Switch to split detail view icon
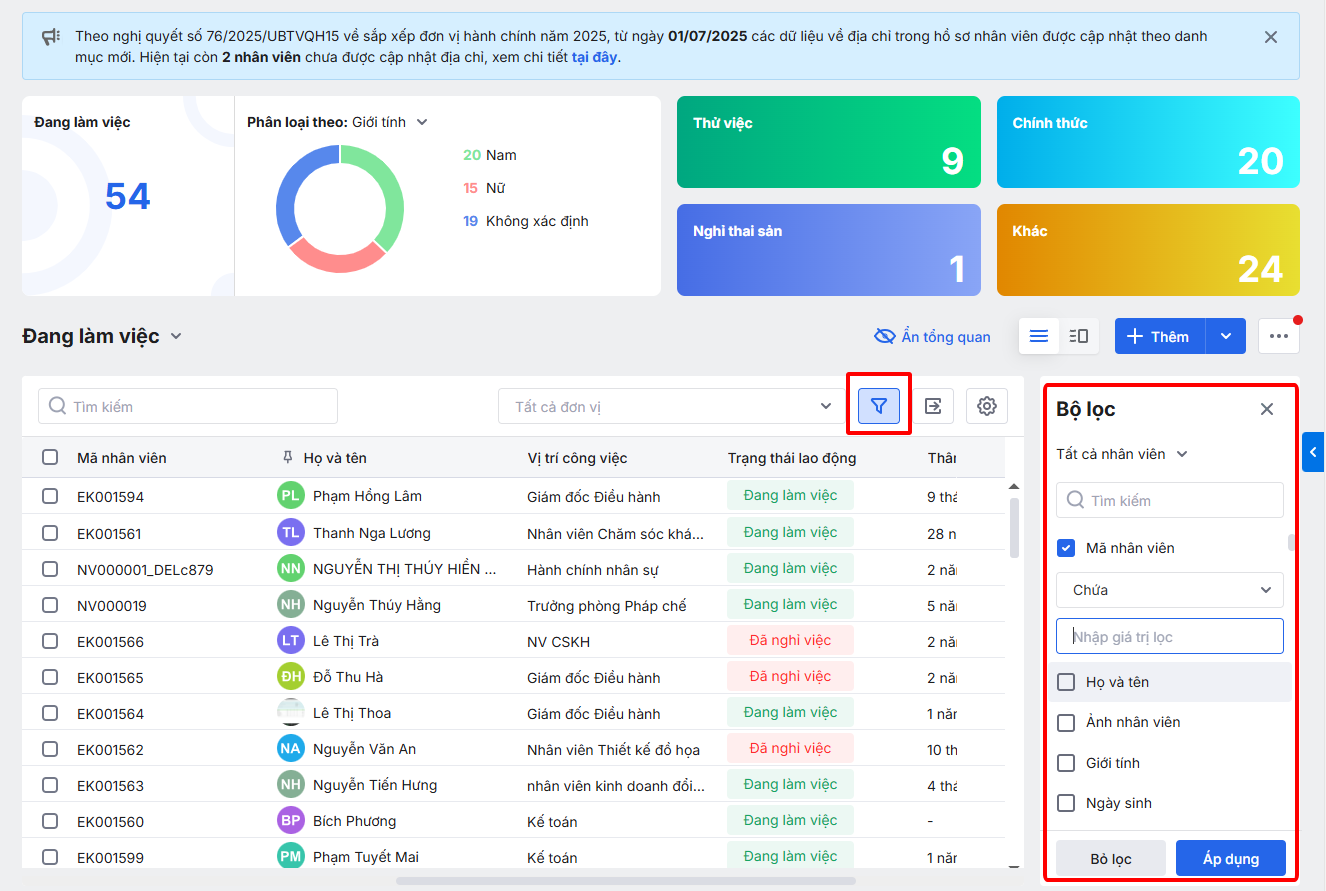The width and height of the screenshot is (1326, 891). point(1079,336)
